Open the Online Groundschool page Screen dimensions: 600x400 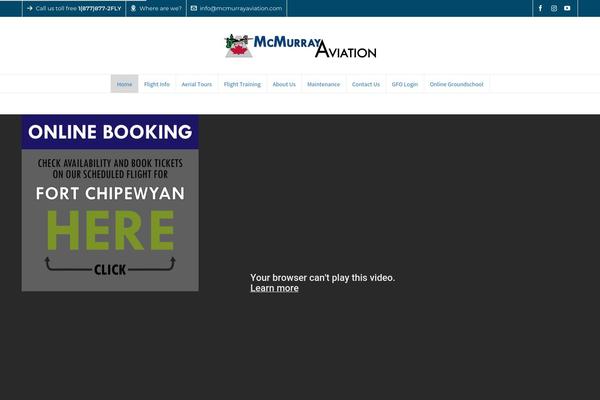pos(457,84)
